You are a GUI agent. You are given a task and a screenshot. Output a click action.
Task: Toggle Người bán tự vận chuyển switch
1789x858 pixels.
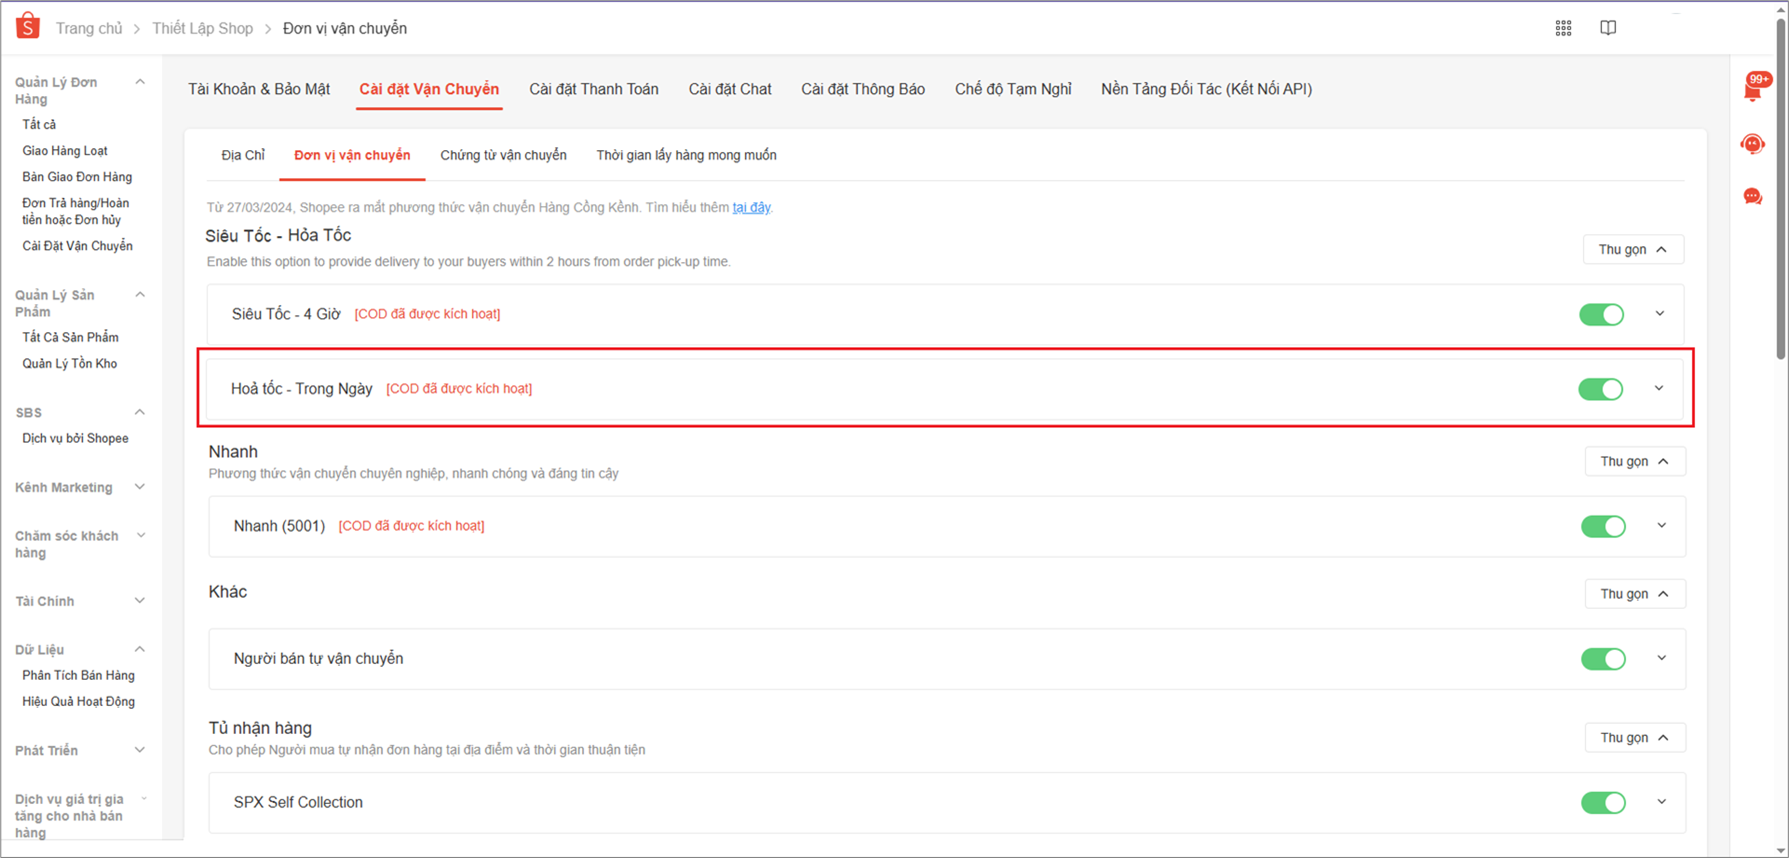1602,659
